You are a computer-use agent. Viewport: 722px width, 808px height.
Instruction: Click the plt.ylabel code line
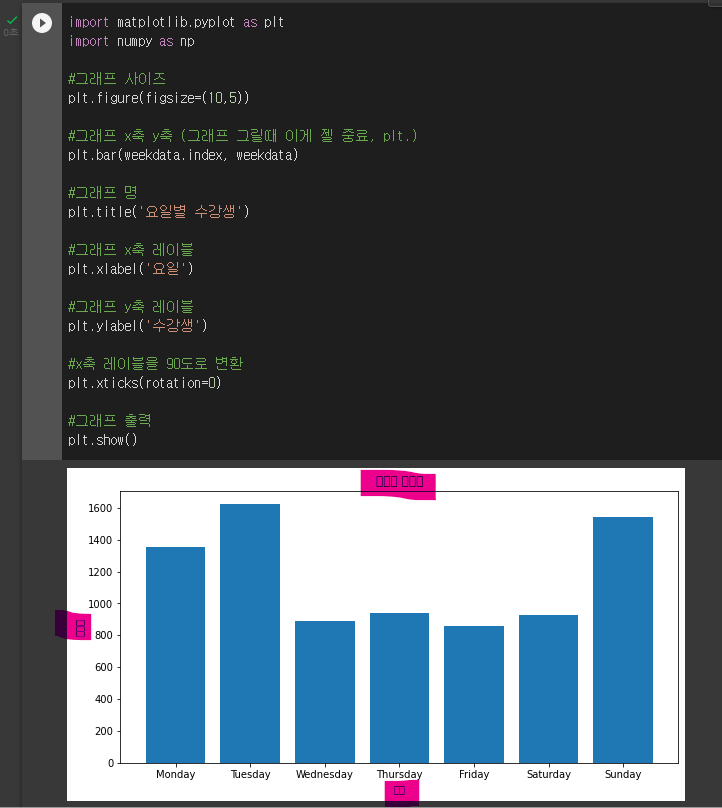(138, 326)
